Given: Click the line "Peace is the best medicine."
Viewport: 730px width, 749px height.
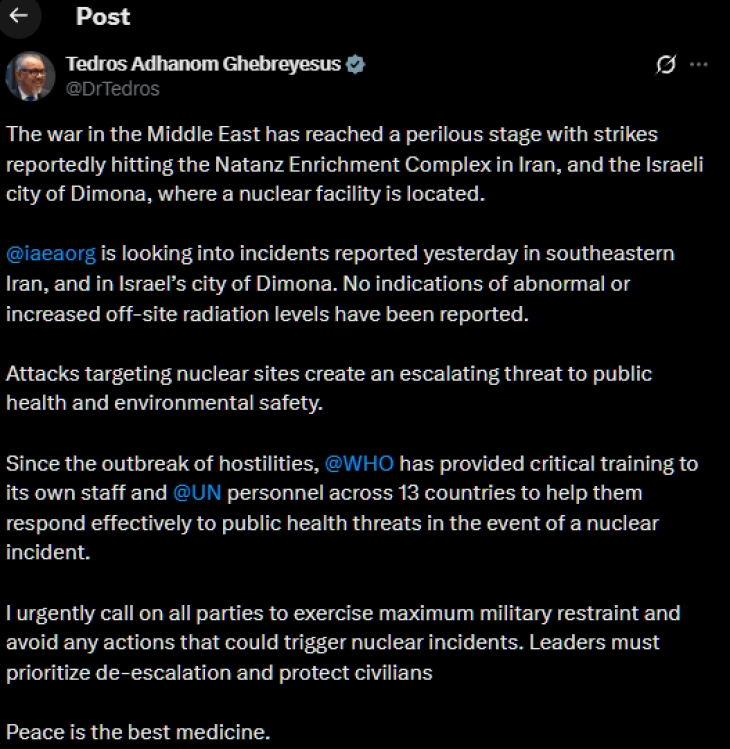Looking at the screenshot, I should (138, 732).
